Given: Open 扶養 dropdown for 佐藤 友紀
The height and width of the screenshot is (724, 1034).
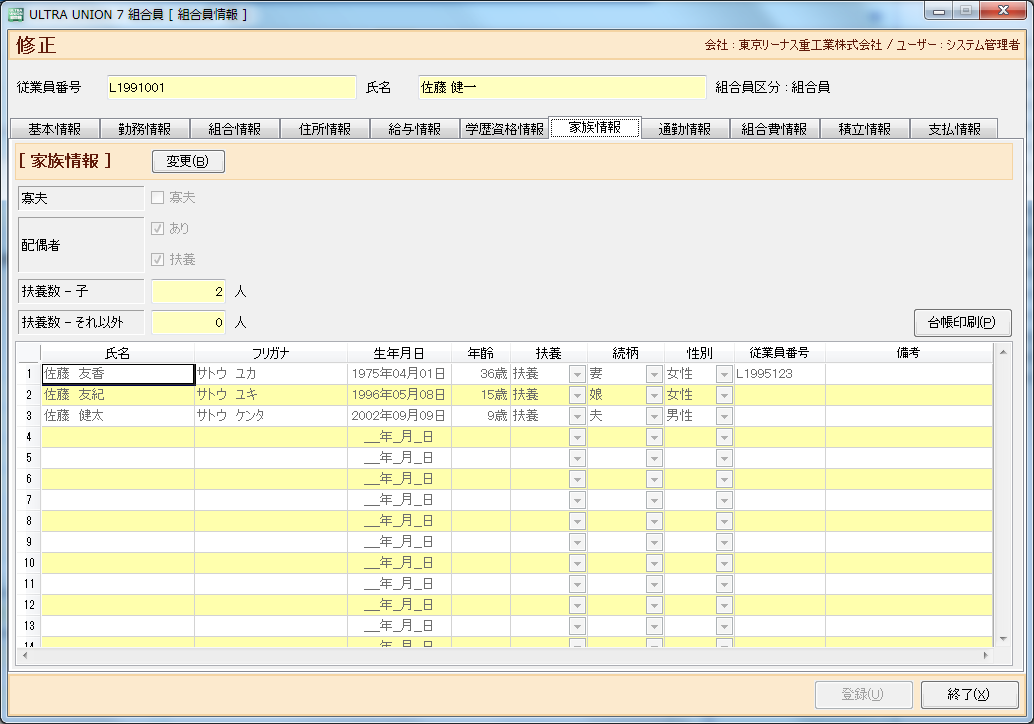Looking at the screenshot, I should (577, 395).
